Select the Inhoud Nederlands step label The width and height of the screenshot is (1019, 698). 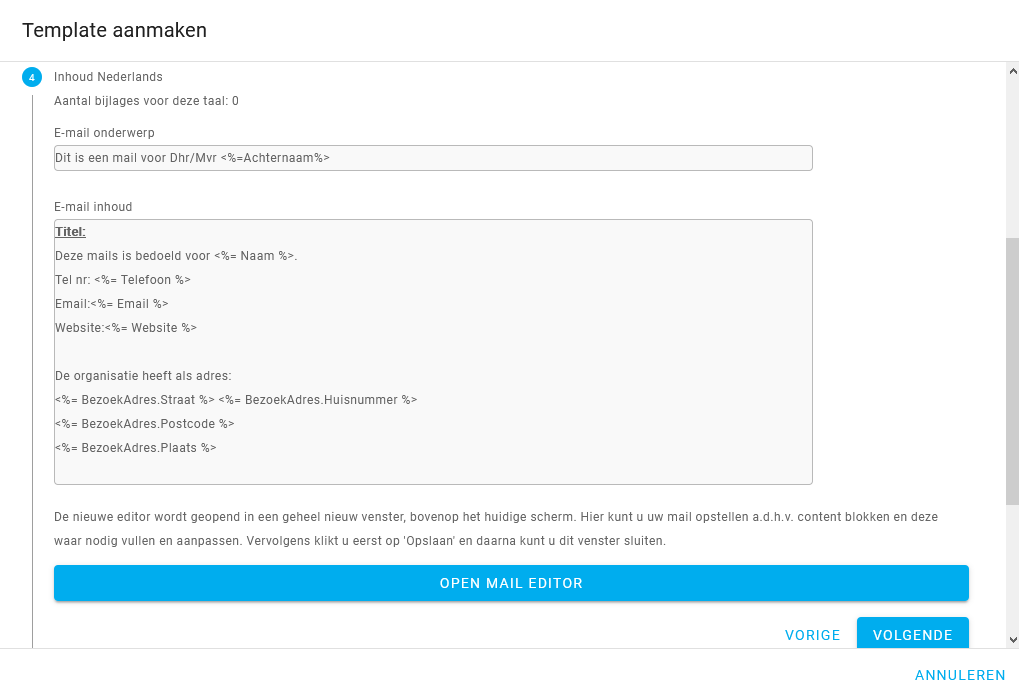click(x=108, y=77)
